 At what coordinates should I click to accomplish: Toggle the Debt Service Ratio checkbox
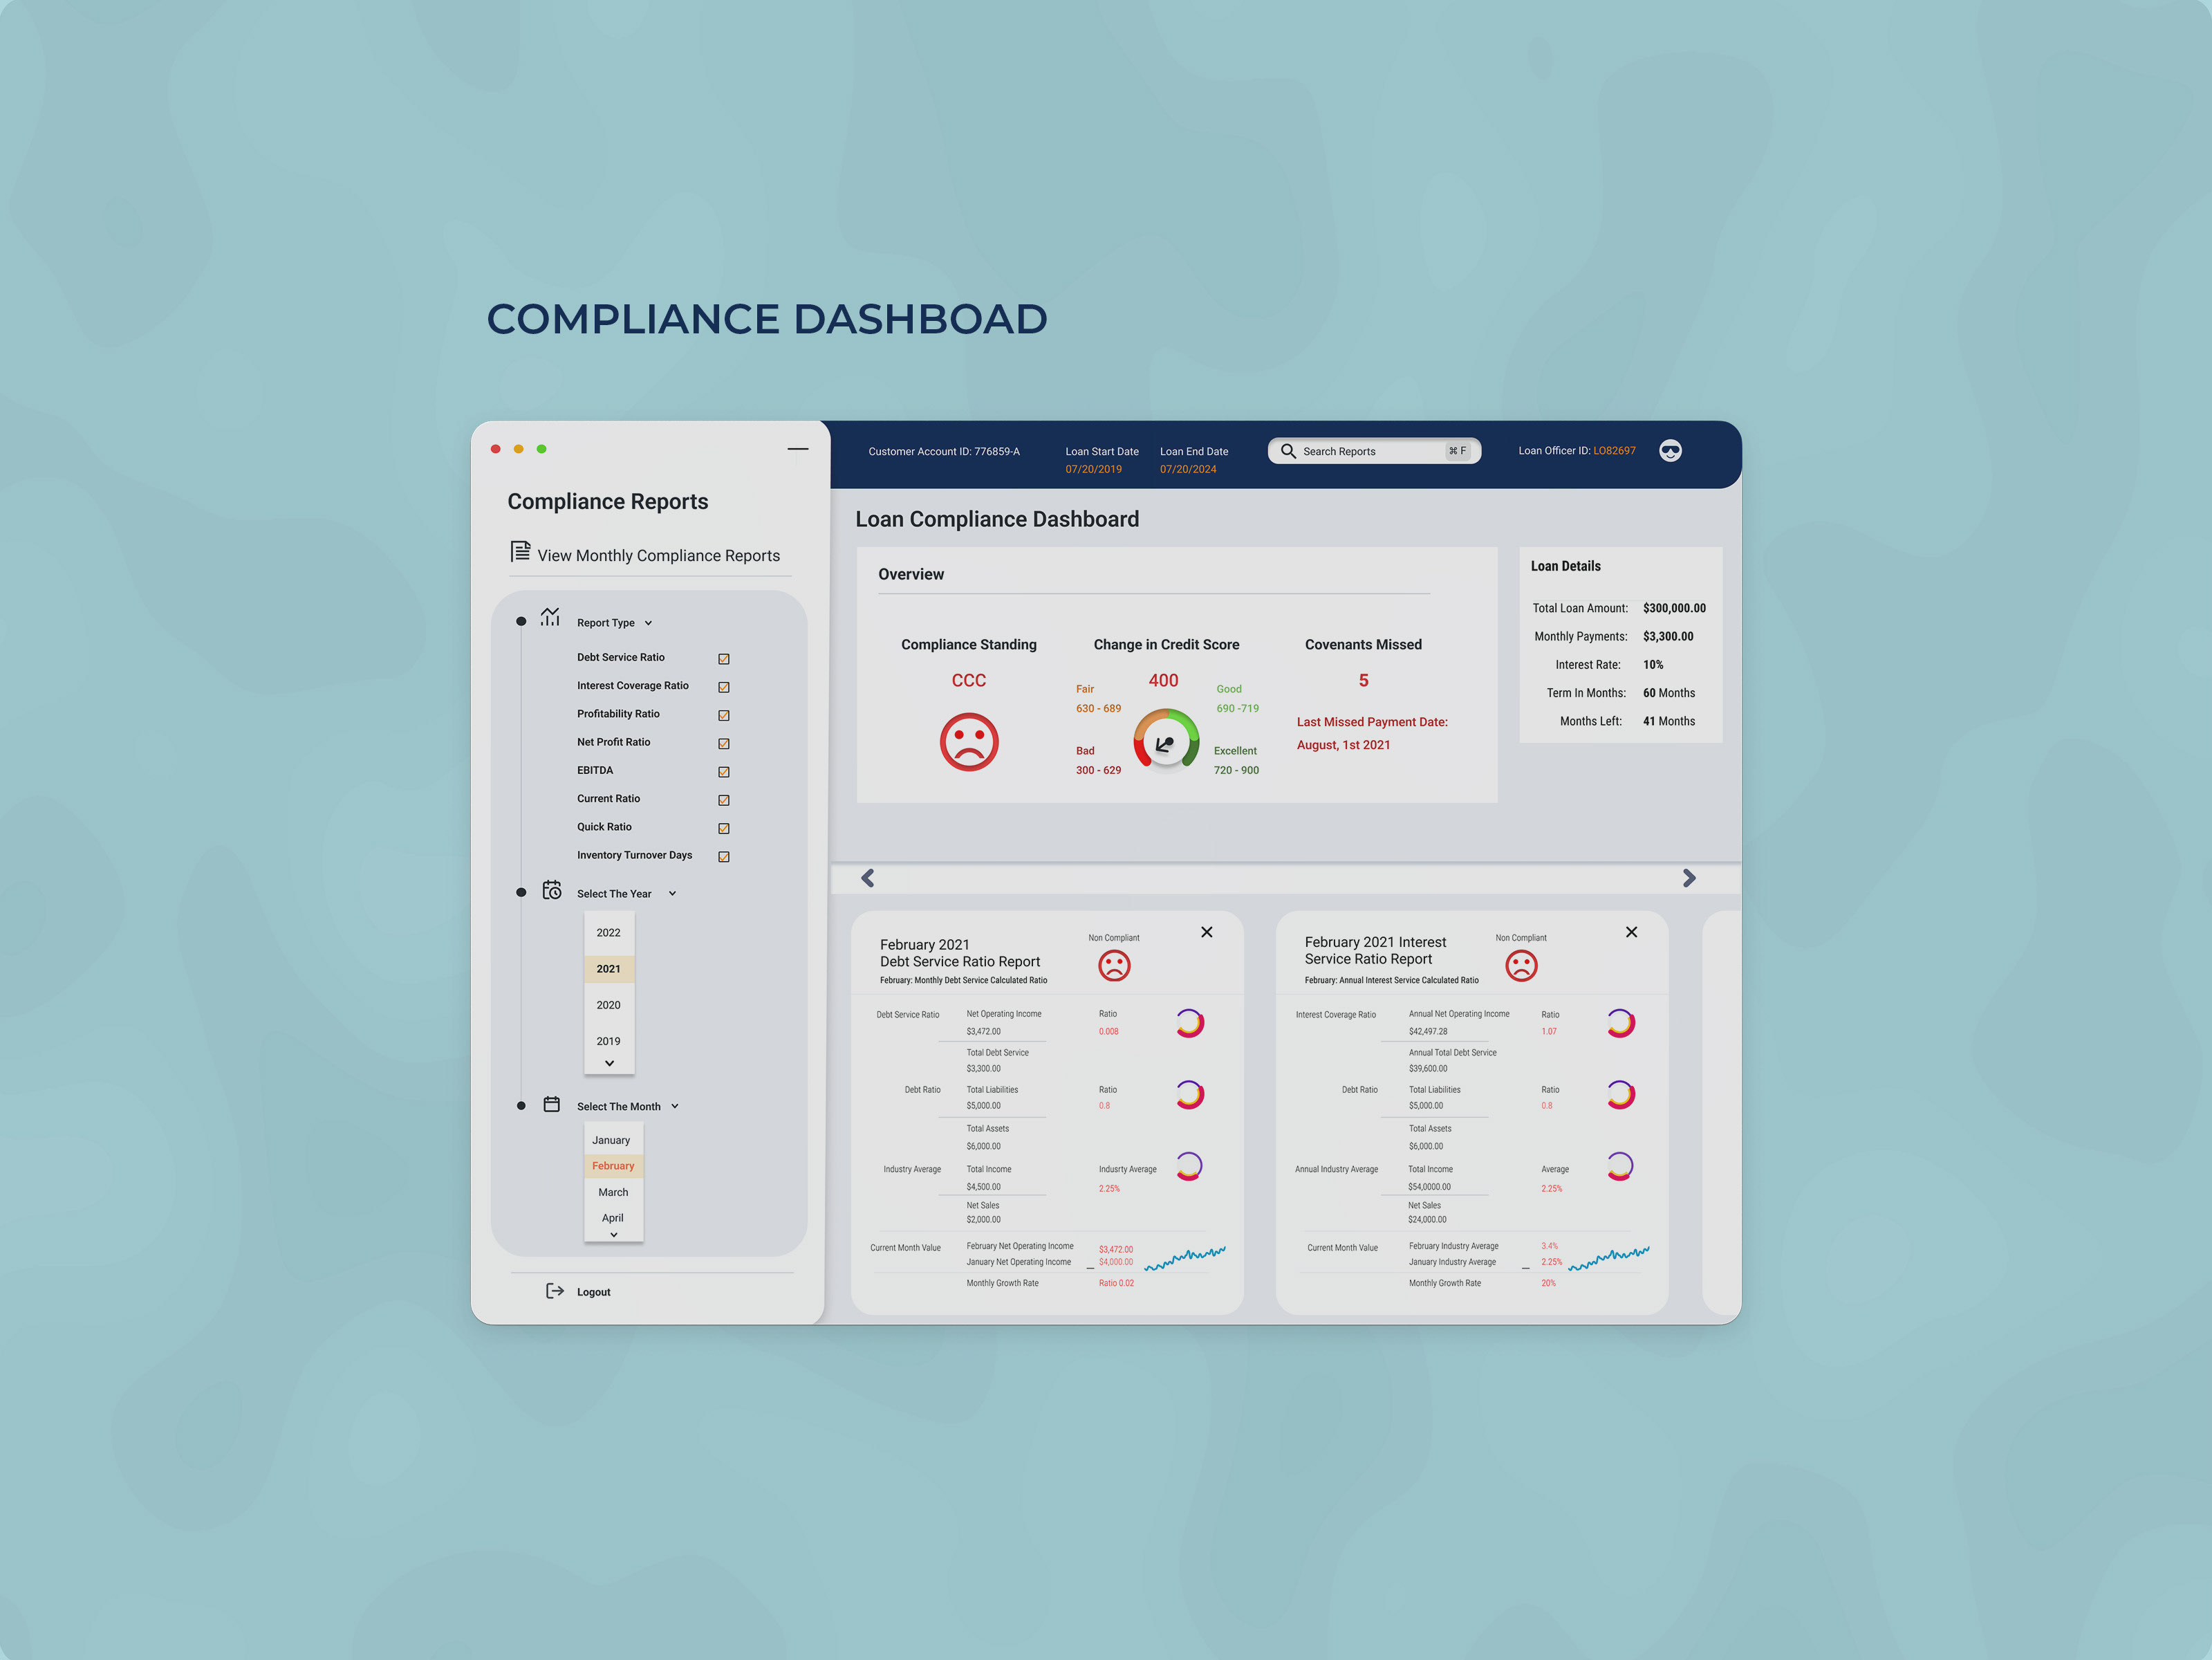click(x=724, y=659)
